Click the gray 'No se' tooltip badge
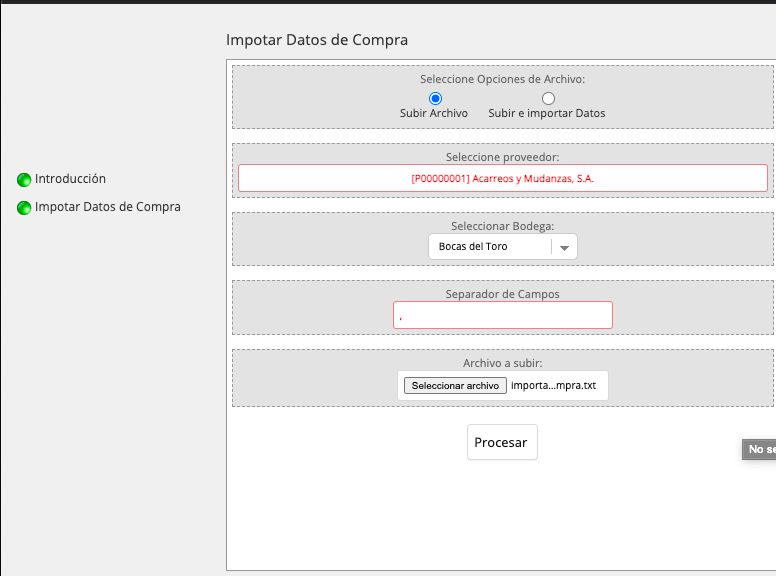This screenshot has width=776, height=576. click(x=759, y=449)
